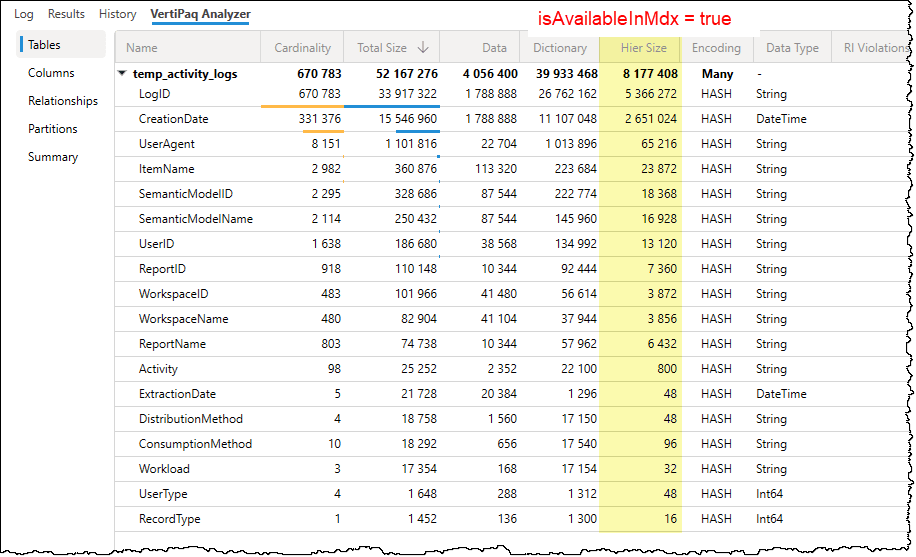Image resolution: width=916 pixels, height=557 pixels.
Task: Collapse the temp_activity_logs table row
Action: (x=122, y=74)
